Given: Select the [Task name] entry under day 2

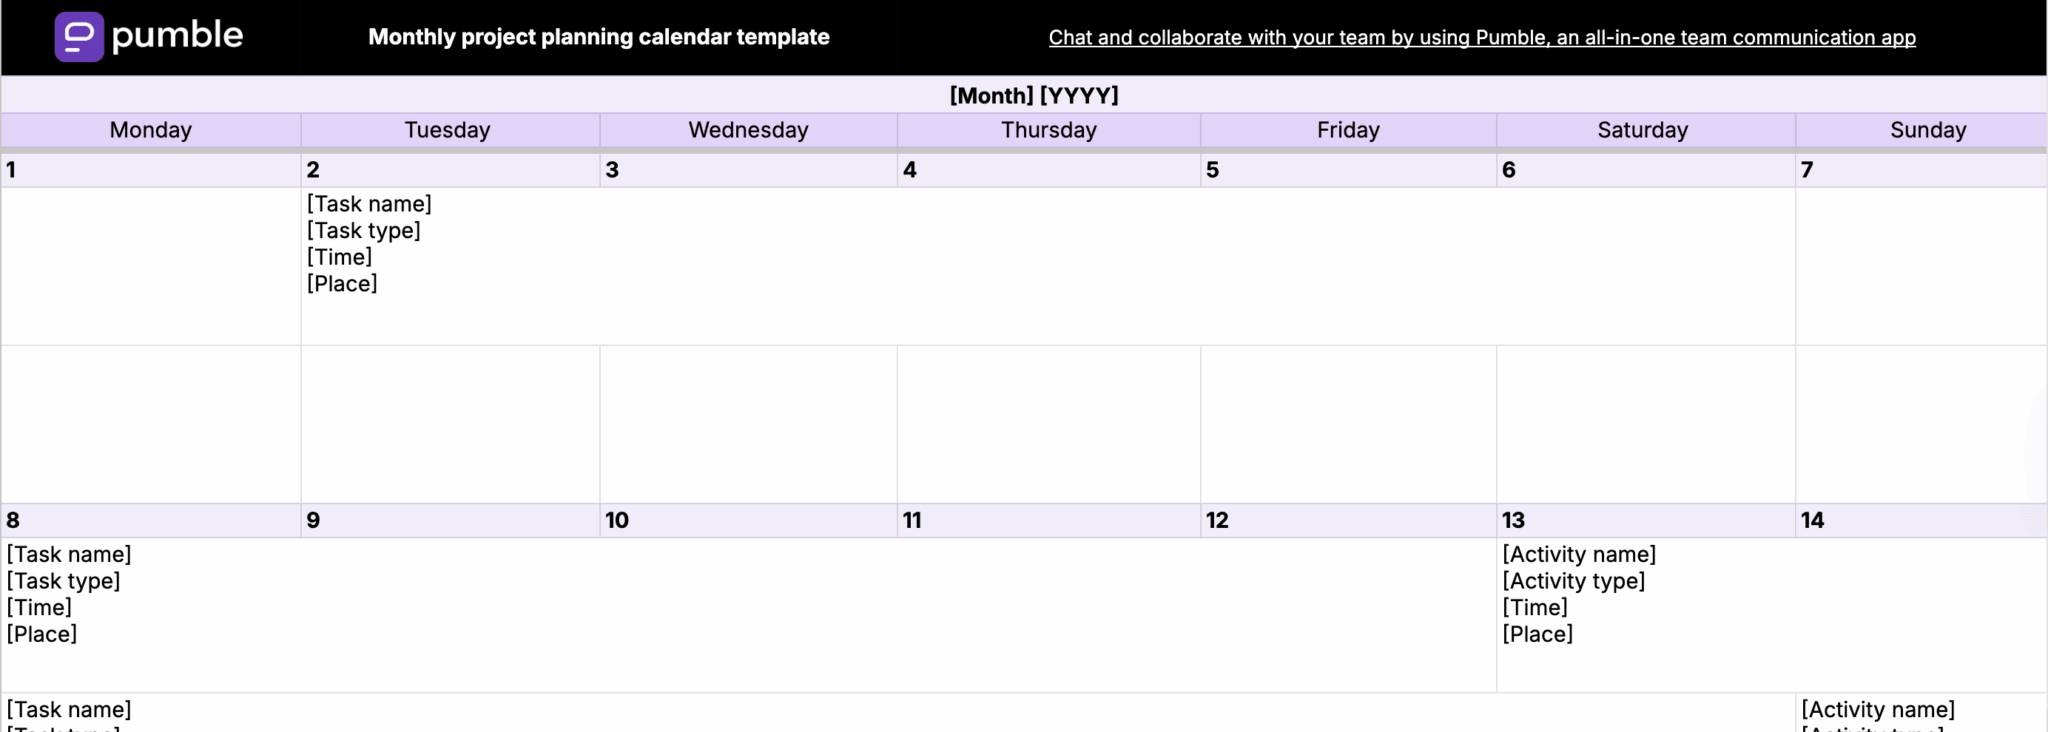Looking at the screenshot, I should (369, 204).
